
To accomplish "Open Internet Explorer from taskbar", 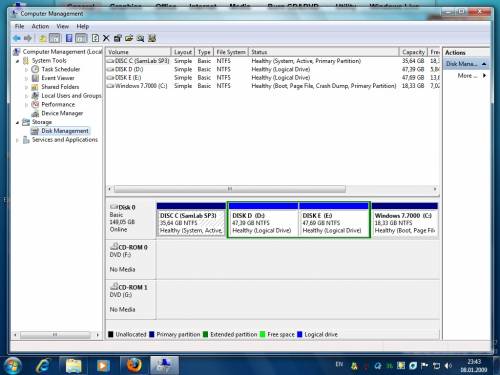I will pyautogui.click(x=43, y=366).
